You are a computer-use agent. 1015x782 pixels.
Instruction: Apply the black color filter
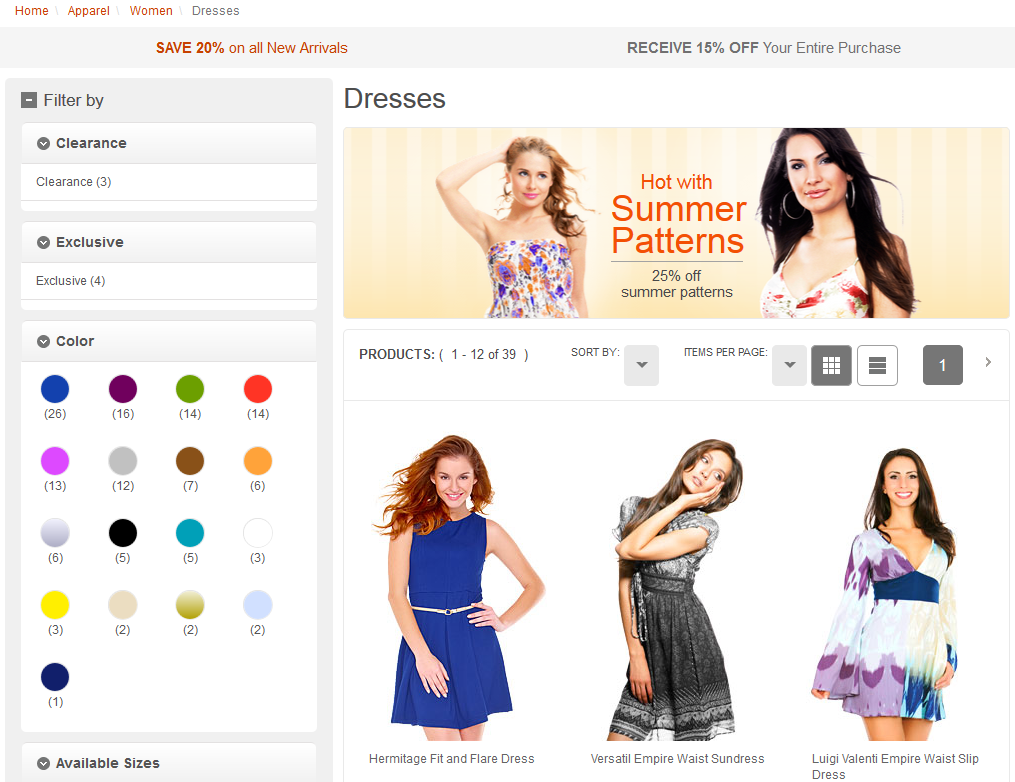[x=122, y=531]
